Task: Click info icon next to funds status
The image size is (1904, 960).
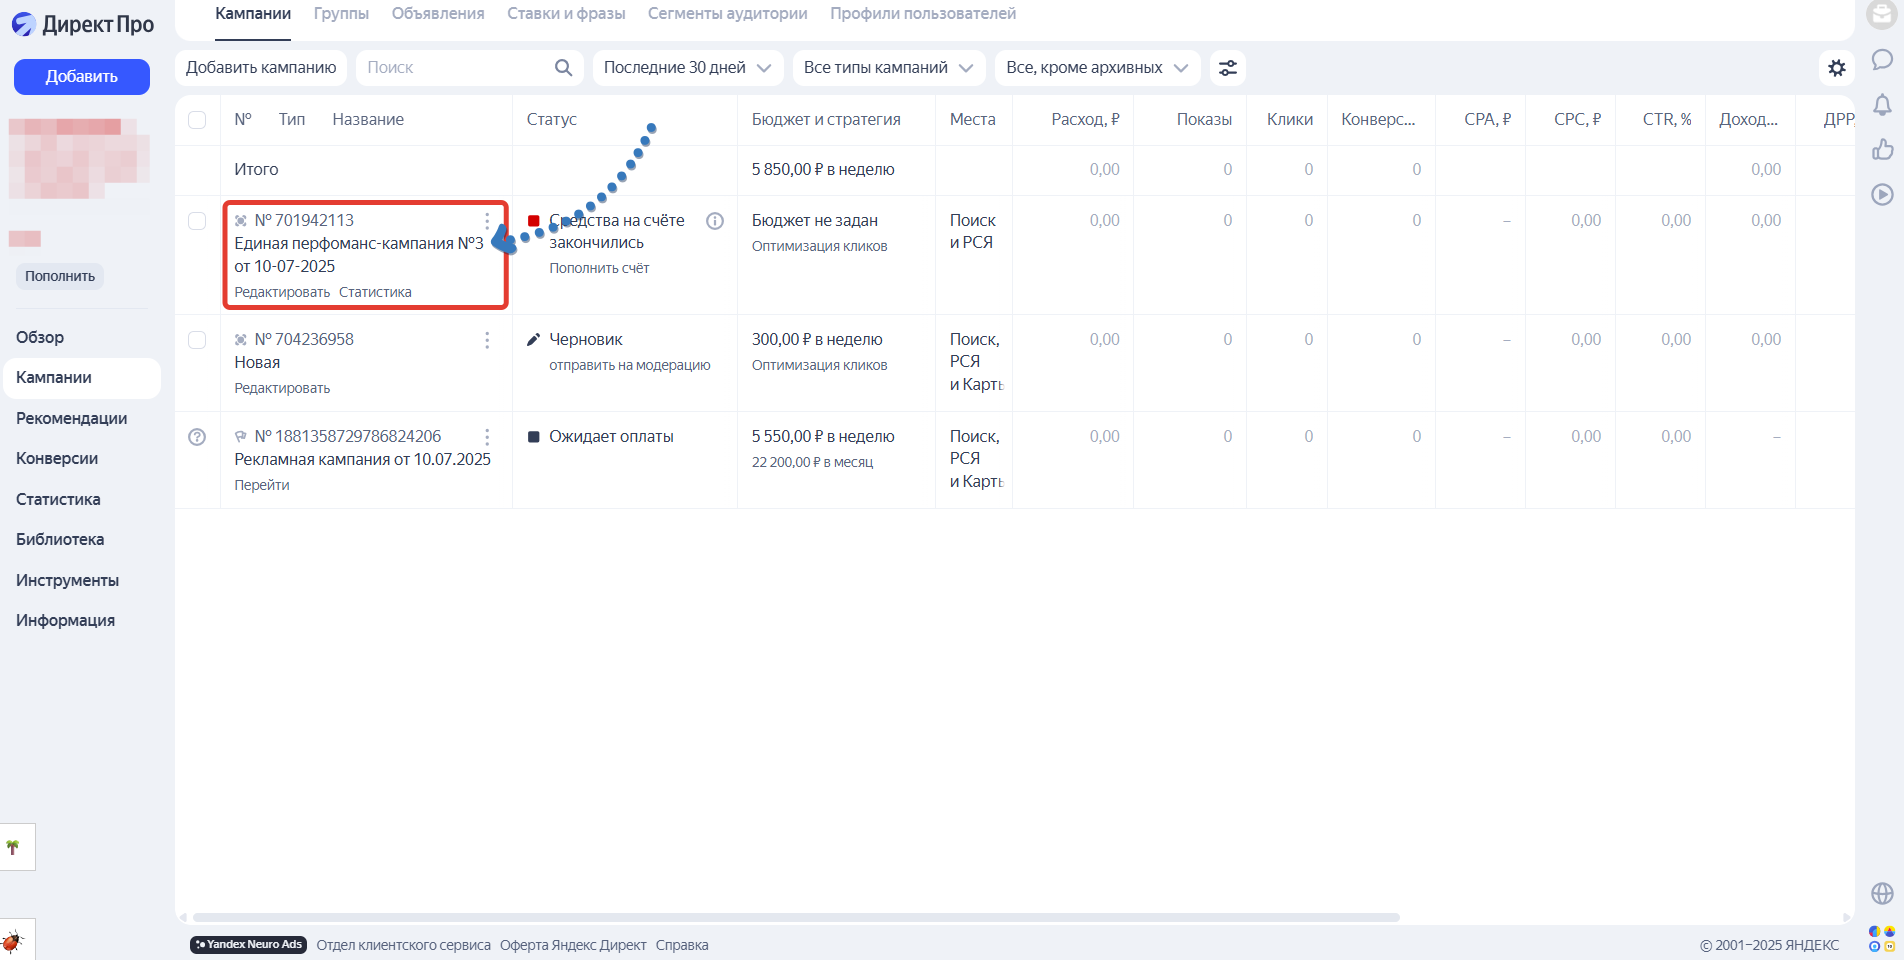Action: coord(715,221)
